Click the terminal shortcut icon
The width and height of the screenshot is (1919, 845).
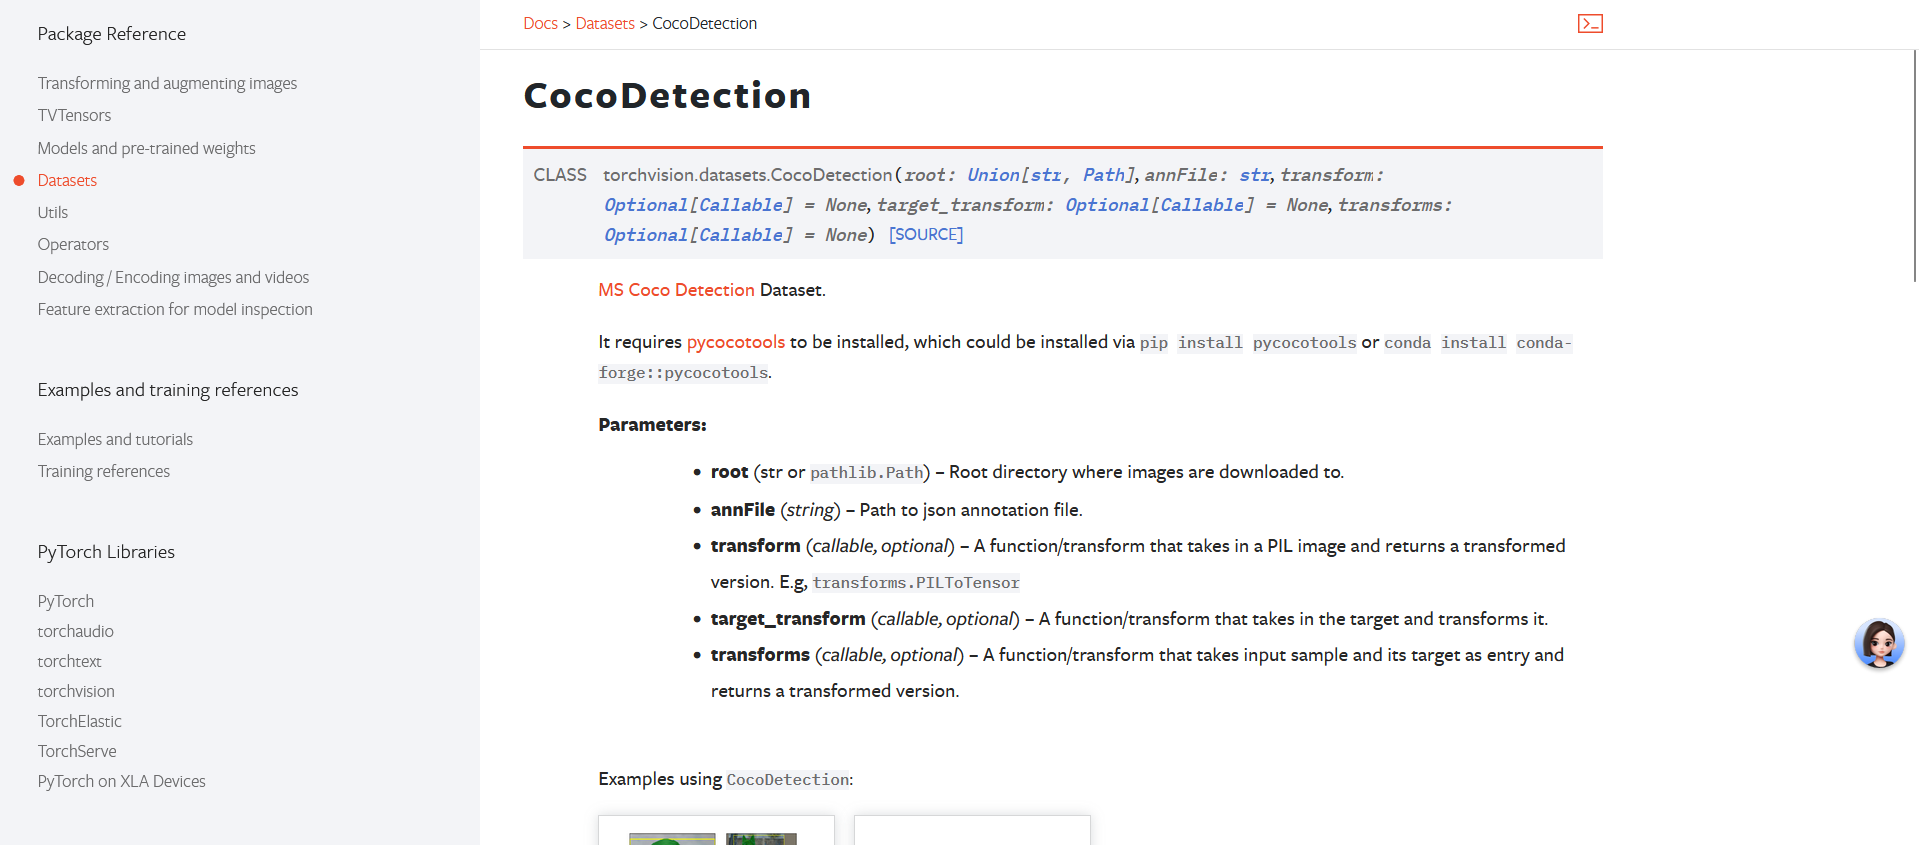pyautogui.click(x=1590, y=23)
